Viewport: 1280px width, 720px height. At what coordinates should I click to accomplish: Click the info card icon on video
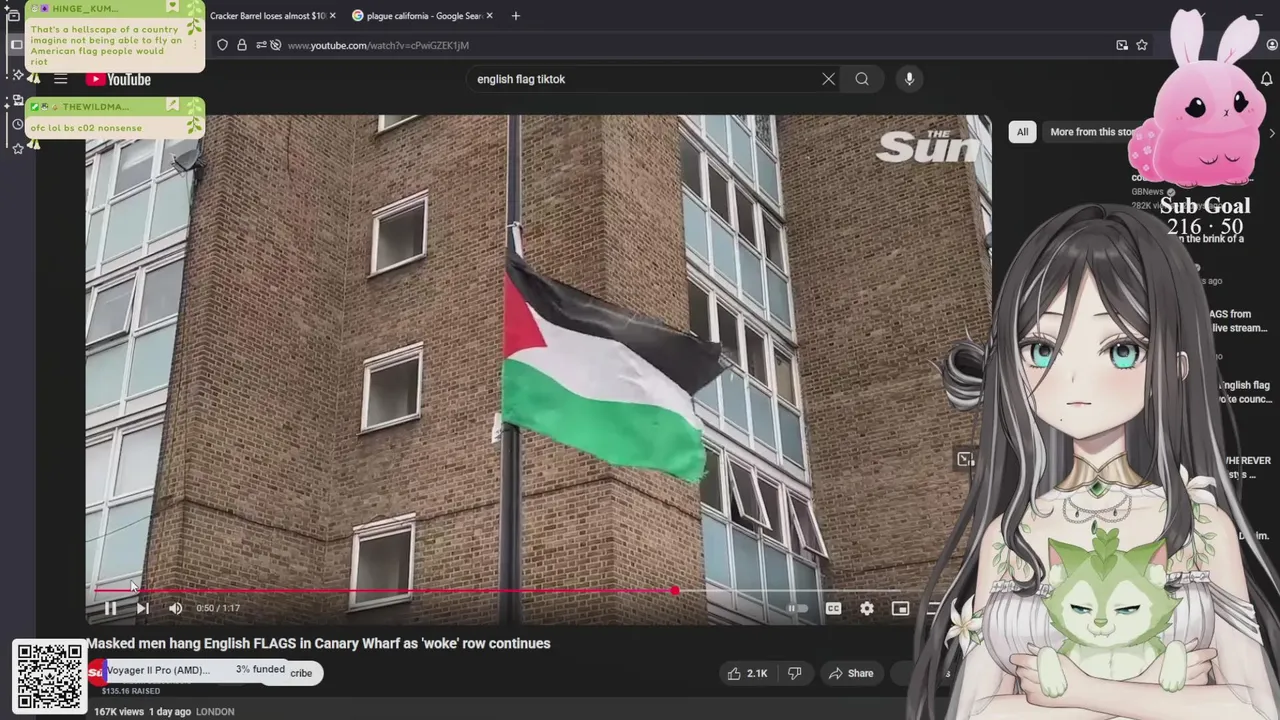click(965, 459)
